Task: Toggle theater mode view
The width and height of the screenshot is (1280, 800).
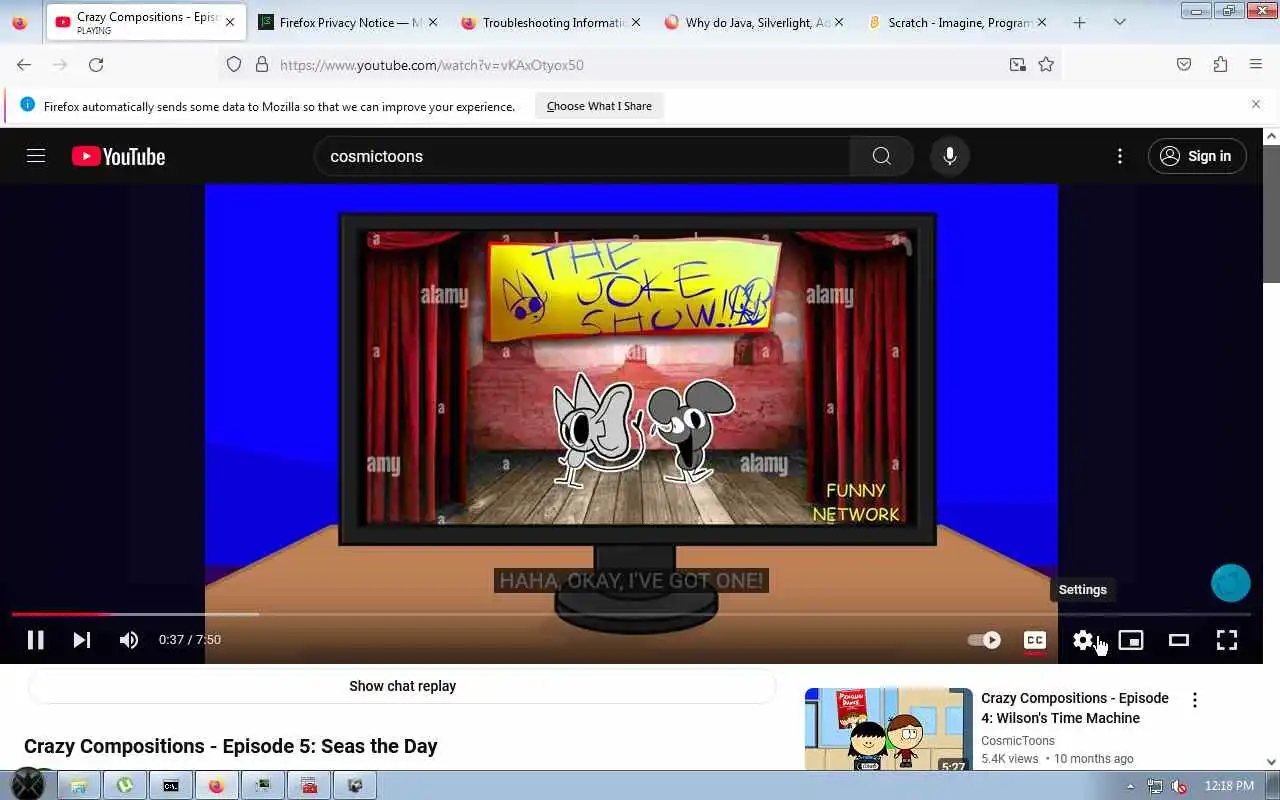Action: (1179, 640)
